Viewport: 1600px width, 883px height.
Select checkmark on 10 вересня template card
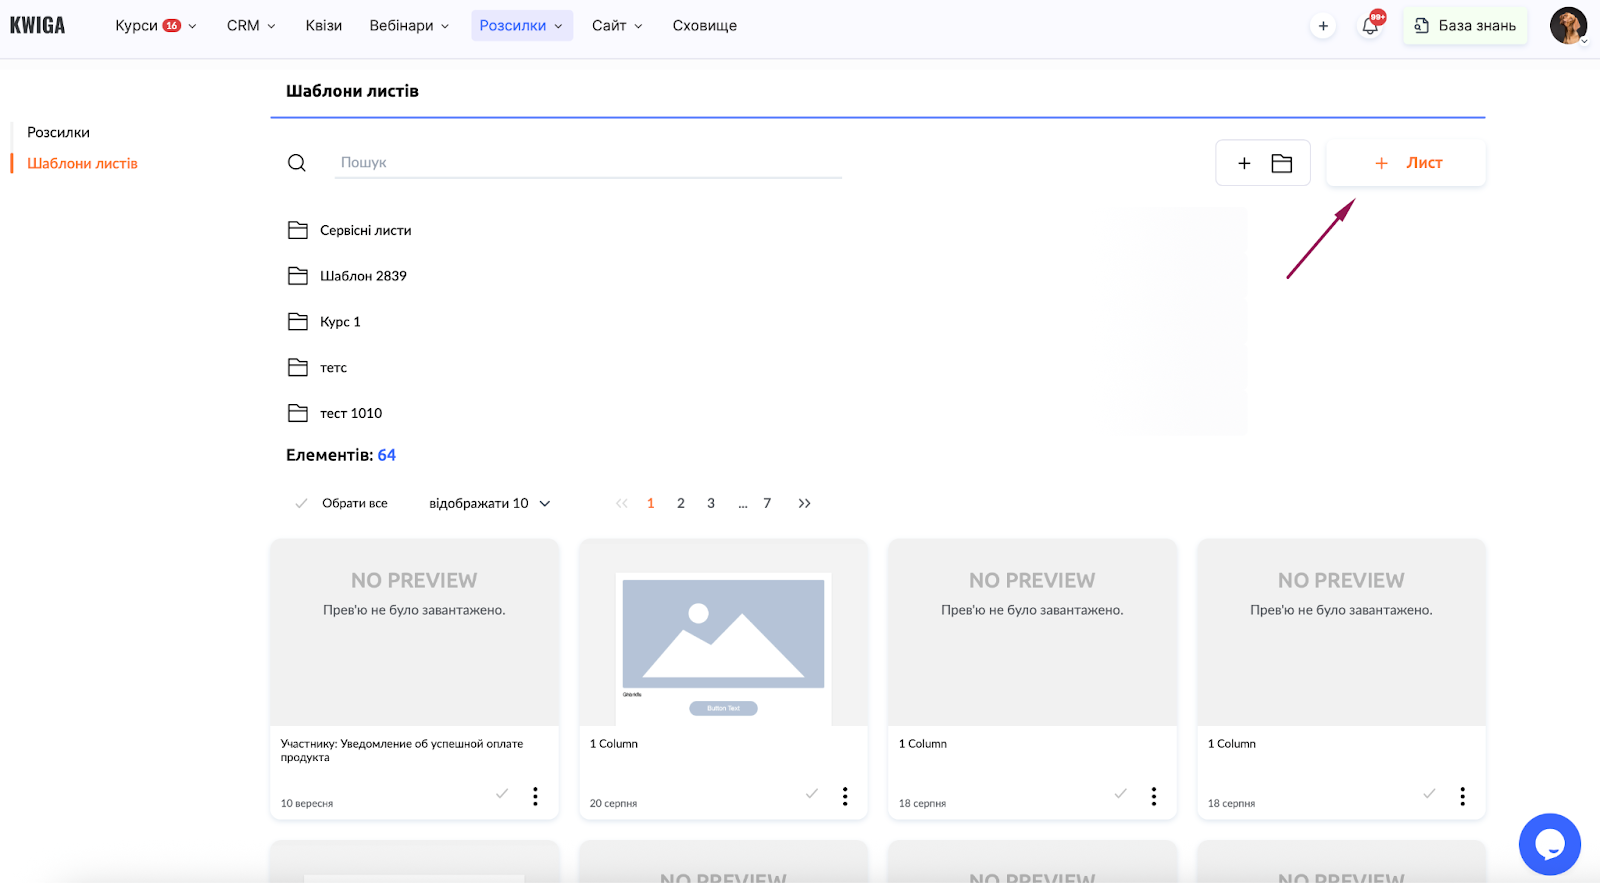coord(502,794)
